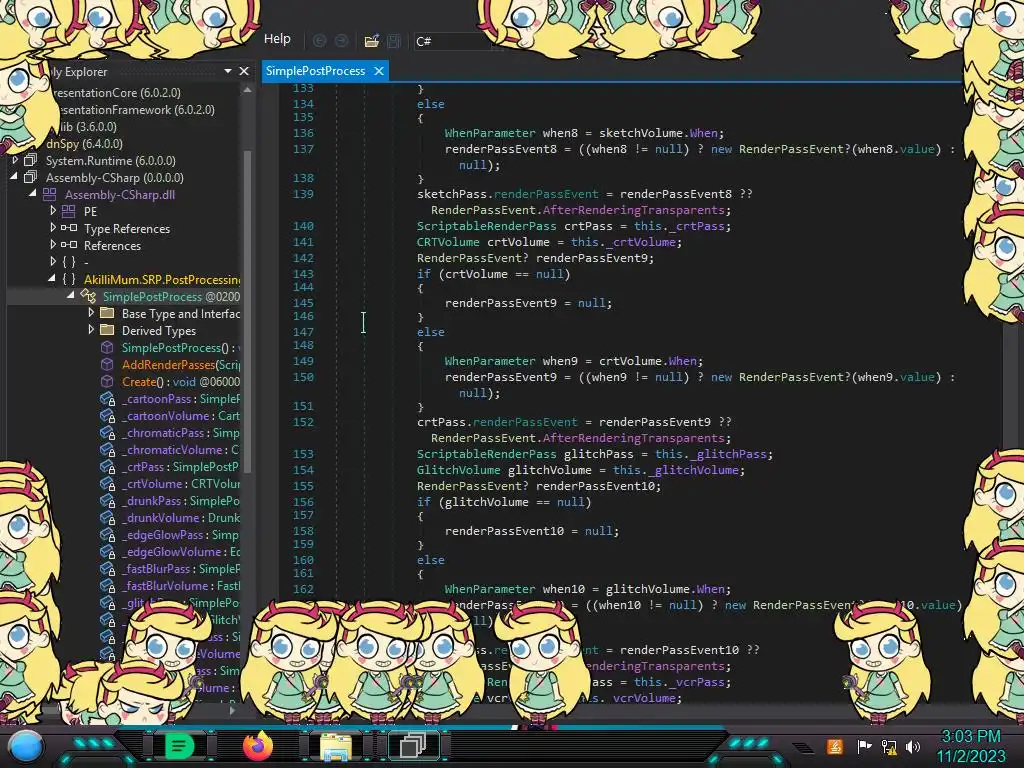Close the SimplePostProcess tab

point(379,71)
